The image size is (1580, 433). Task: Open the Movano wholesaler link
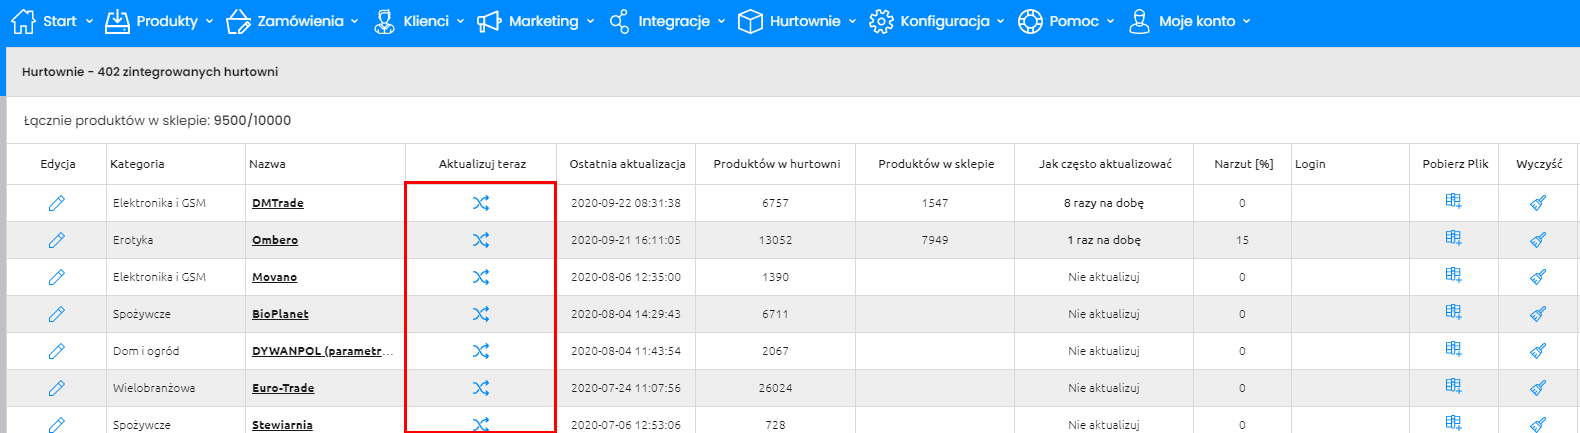click(x=274, y=277)
